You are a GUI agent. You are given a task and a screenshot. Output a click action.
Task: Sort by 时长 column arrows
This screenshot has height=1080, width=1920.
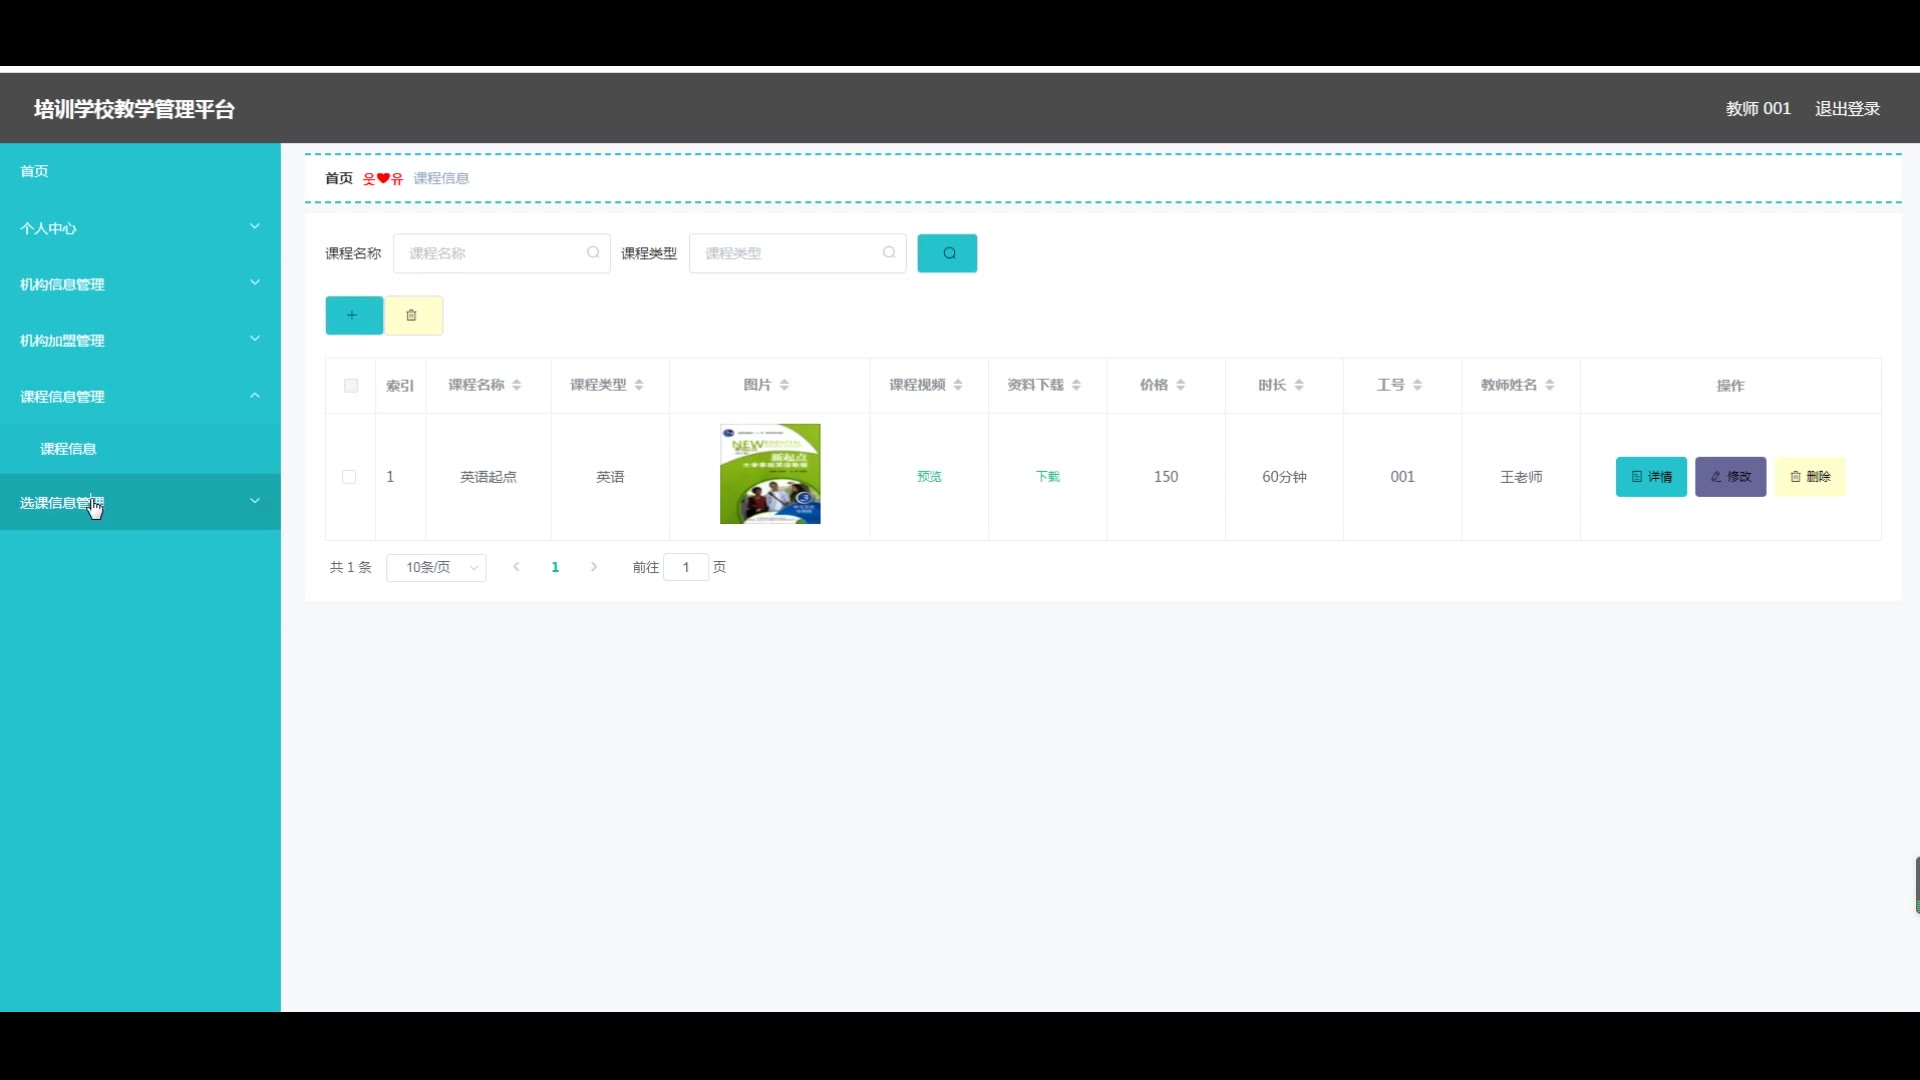(1299, 385)
